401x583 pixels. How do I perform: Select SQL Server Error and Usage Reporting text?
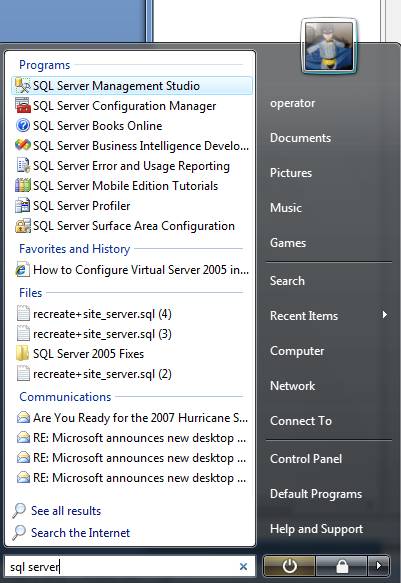131,166
